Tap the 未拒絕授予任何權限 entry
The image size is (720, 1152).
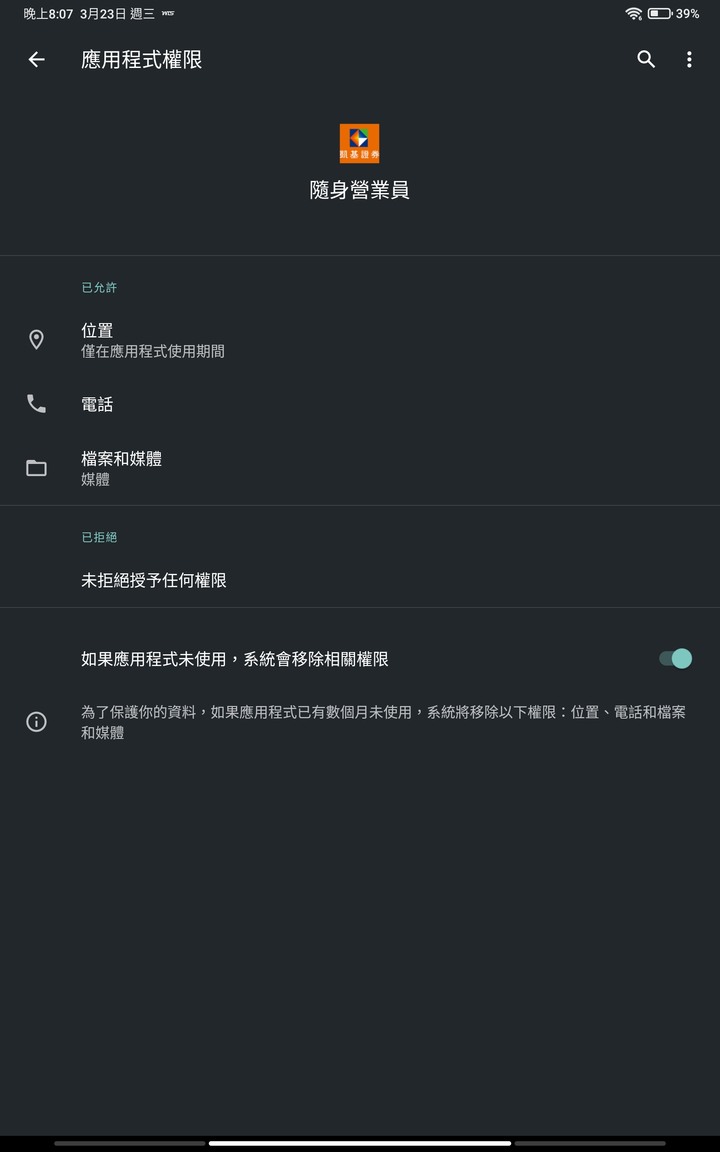pos(154,580)
